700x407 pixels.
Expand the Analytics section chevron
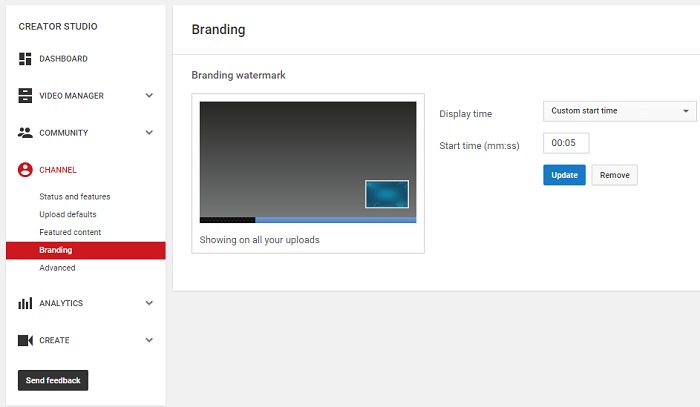tap(149, 303)
